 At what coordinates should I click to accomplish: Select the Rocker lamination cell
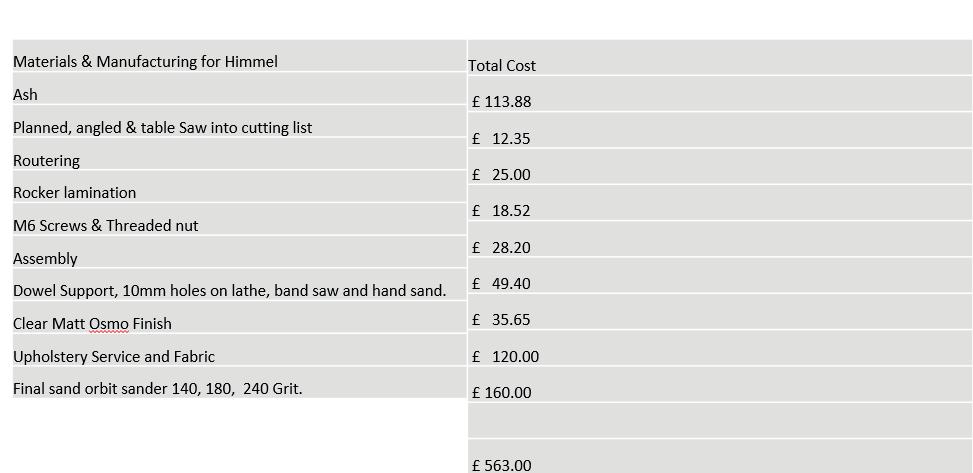point(240,187)
